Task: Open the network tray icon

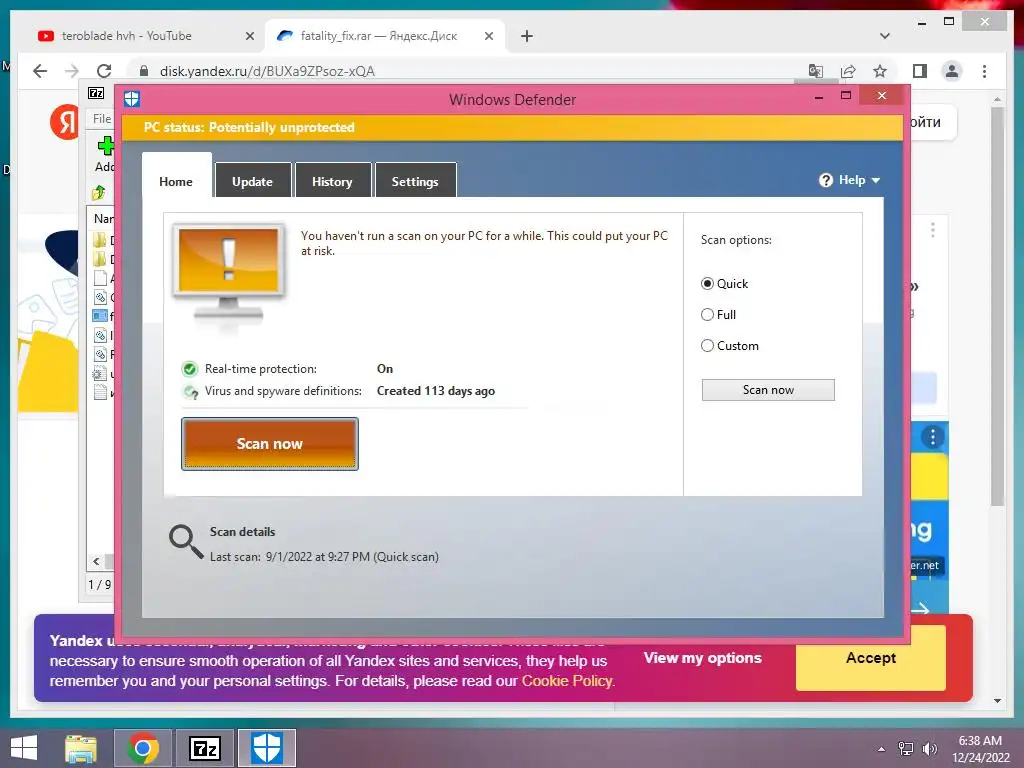Action: click(906, 749)
